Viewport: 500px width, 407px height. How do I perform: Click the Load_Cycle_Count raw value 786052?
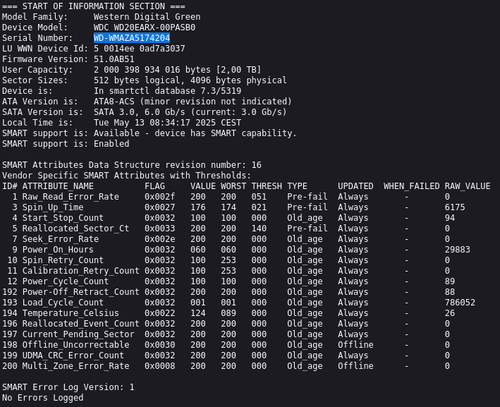tap(460, 303)
